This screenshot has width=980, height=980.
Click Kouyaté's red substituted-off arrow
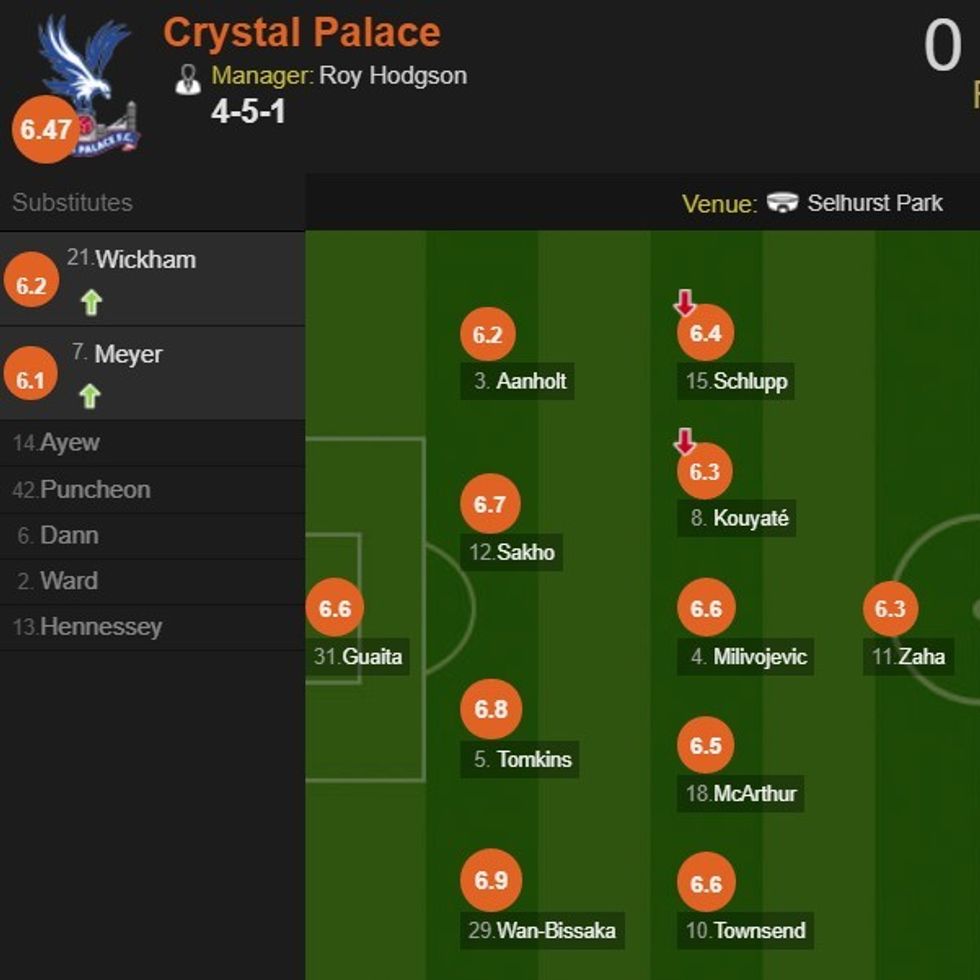[684, 441]
